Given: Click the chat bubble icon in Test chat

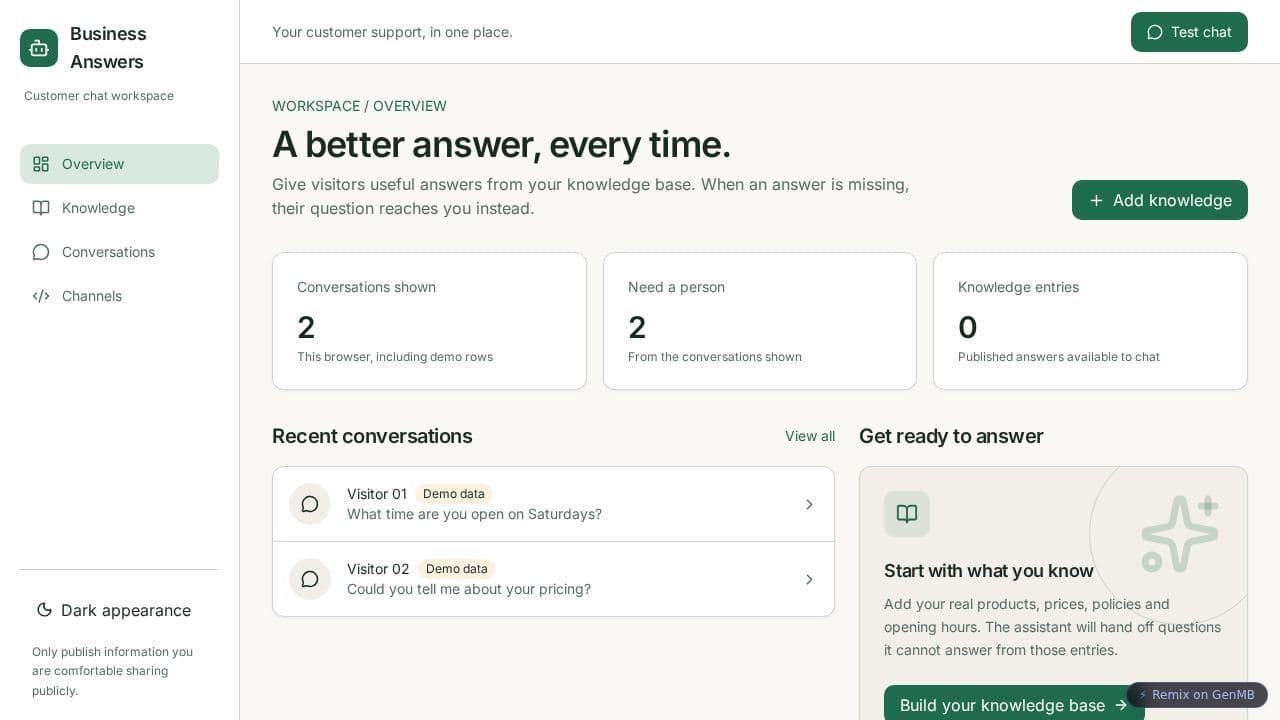Looking at the screenshot, I should click(x=1155, y=32).
